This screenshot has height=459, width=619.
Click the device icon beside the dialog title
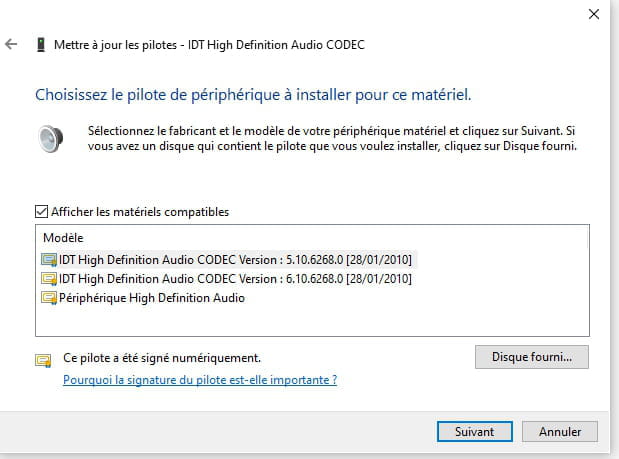41,45
